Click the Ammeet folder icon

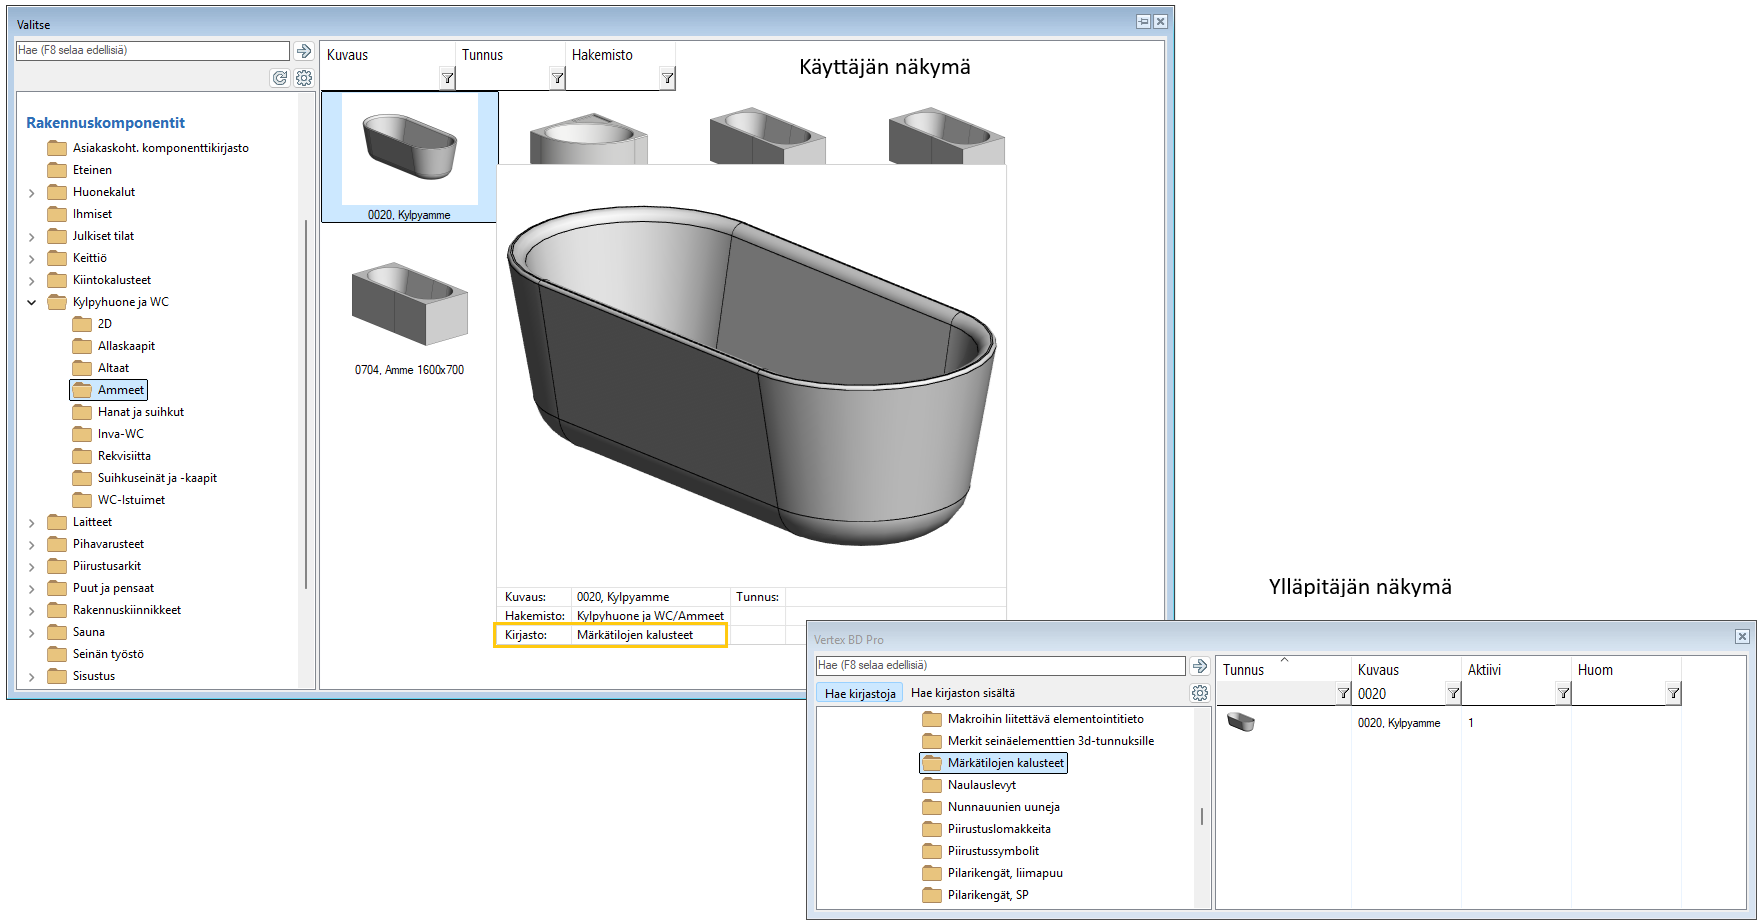[x=82, y=390]
